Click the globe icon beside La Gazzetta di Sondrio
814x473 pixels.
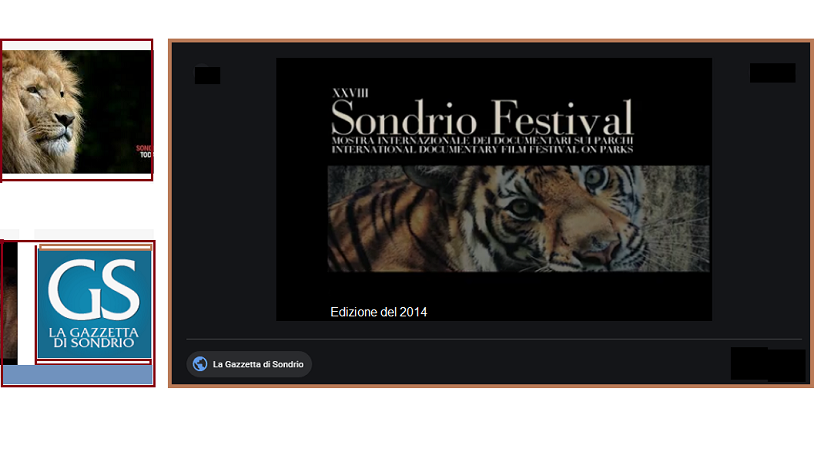pyautogui.click(x=200, y=364)
